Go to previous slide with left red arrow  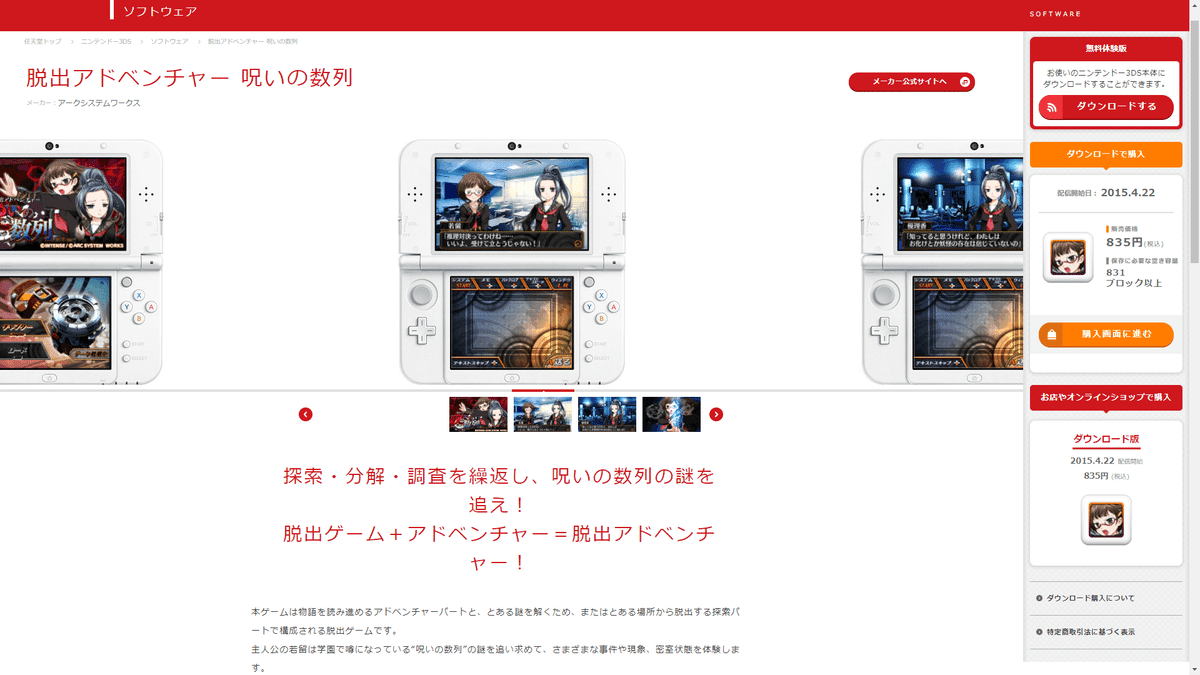coord(305,414)
